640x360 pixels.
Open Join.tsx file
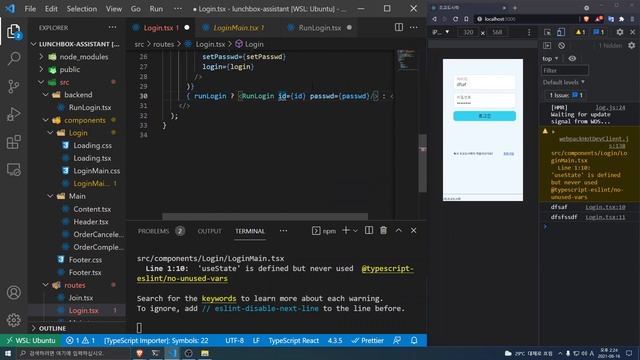(x=81, y=298)
